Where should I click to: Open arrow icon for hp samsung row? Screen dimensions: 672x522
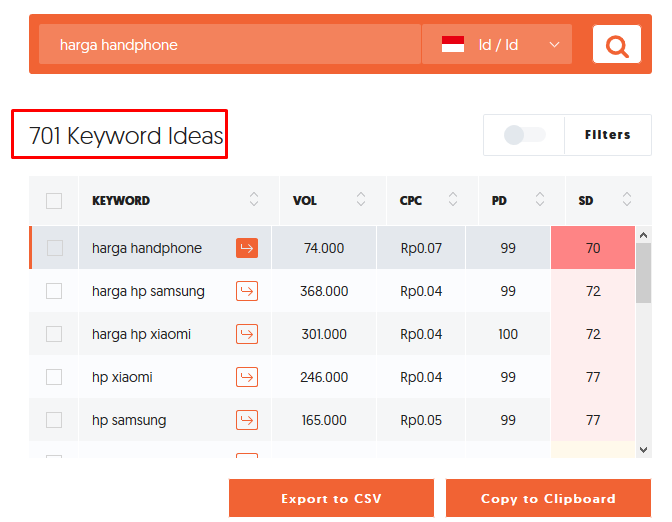(247, 420)
